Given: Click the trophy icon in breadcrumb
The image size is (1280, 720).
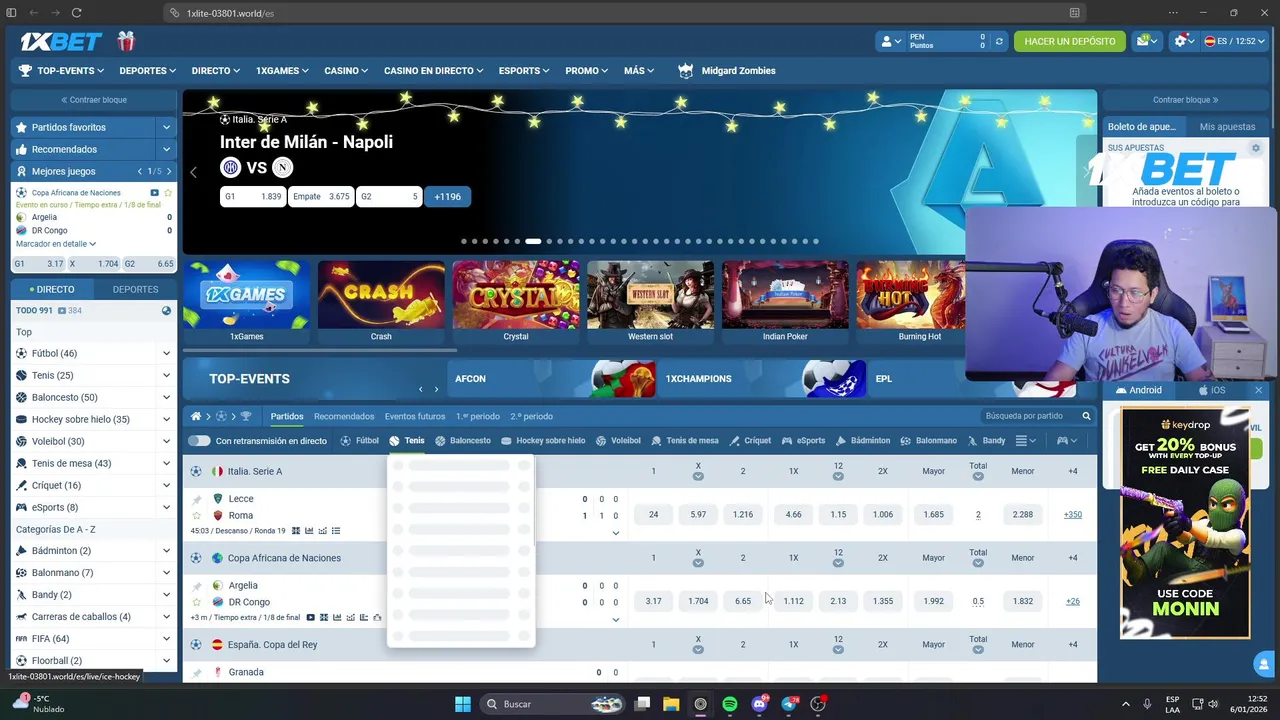Looking at the screenshot, I should pos(246,416).
